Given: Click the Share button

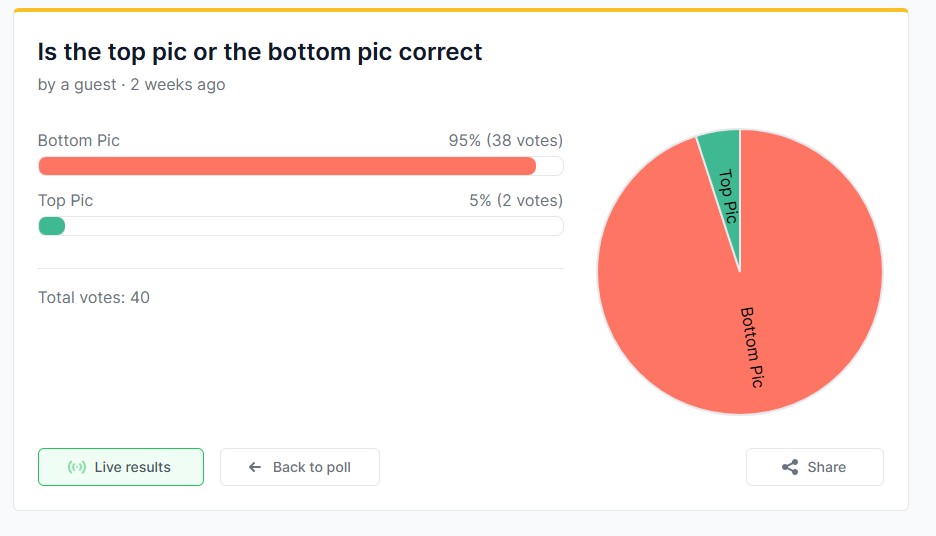Looking at the screenshot, I should [x=814, y=467].
